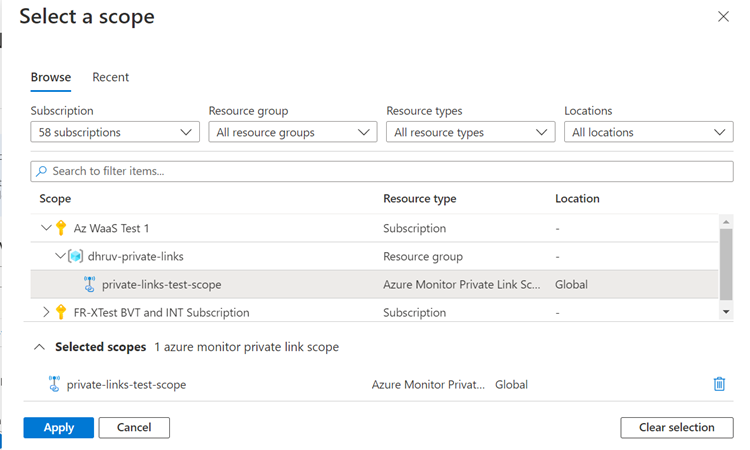
Task: Select Az WaaS Test 1 row
Action: (375, 228)
